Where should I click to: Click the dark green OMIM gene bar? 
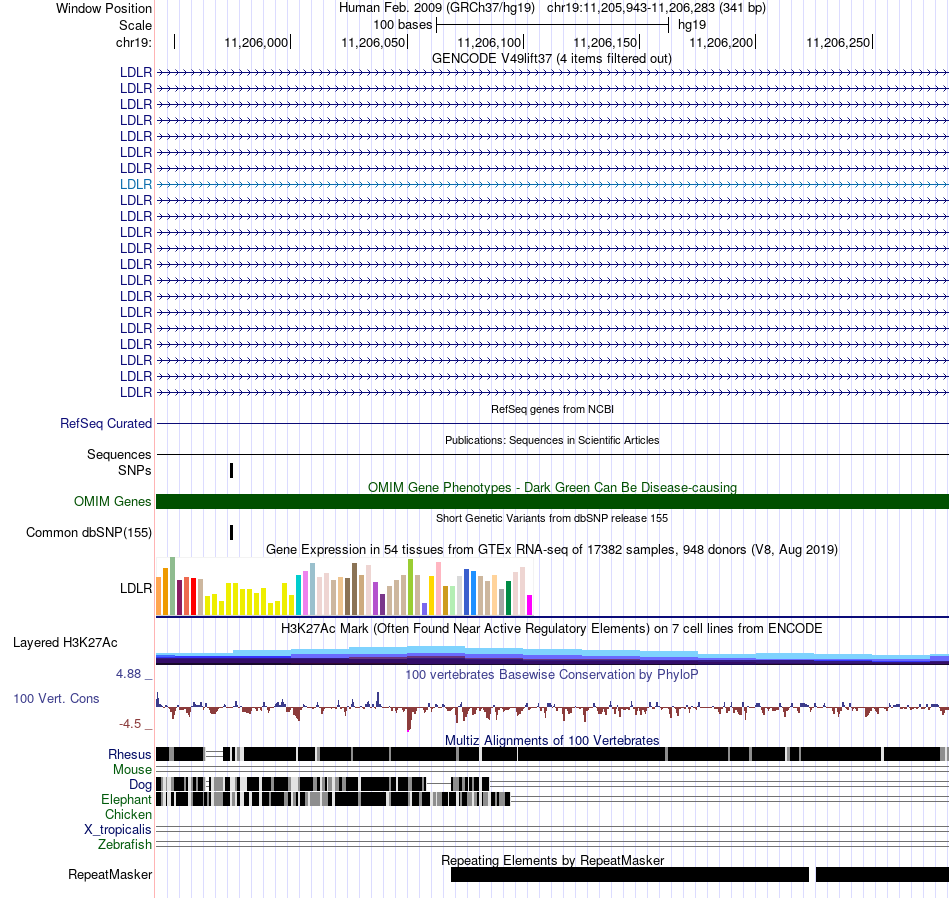tap(552, 501)
